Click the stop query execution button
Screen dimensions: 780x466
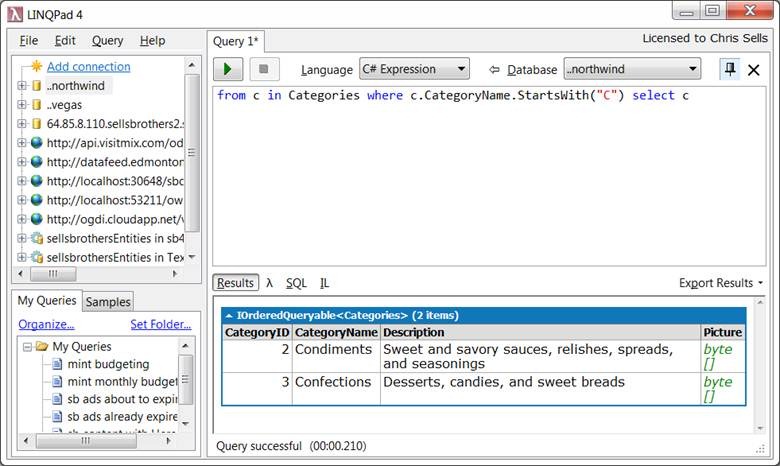click(x=264, y=69)
